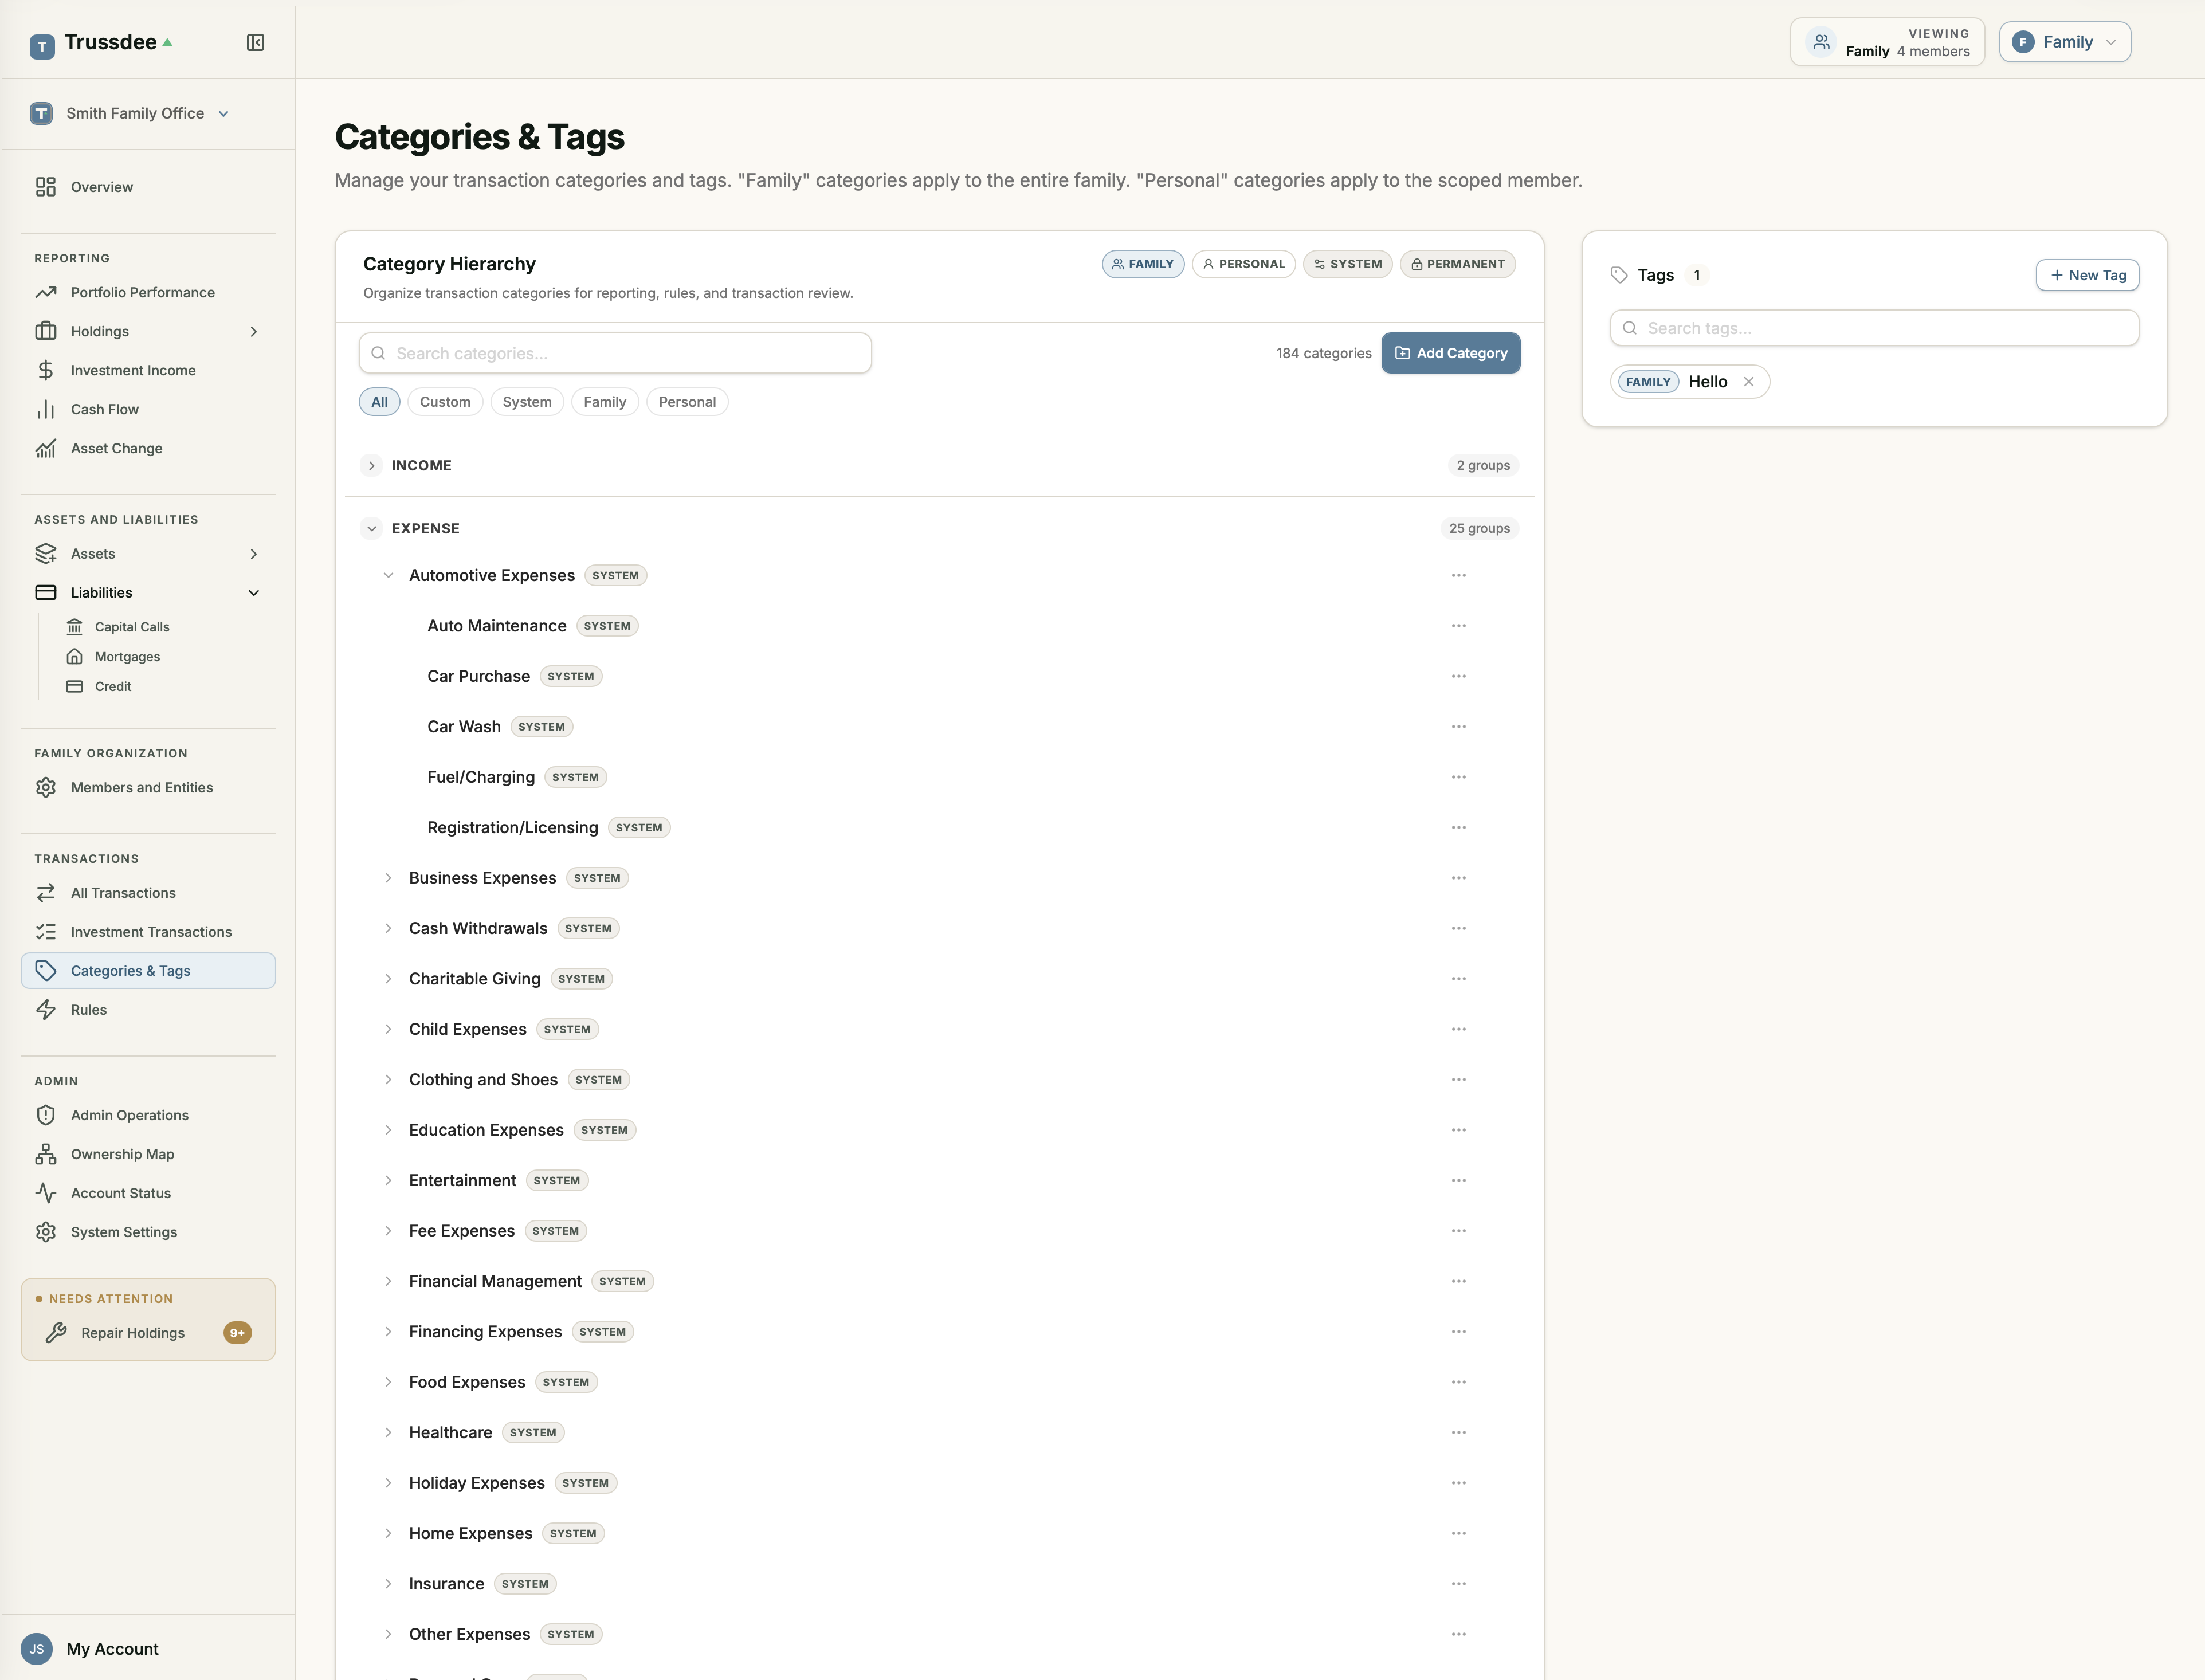
Task: Click Admin Operations shield icon
Action: click(46, 1115)
